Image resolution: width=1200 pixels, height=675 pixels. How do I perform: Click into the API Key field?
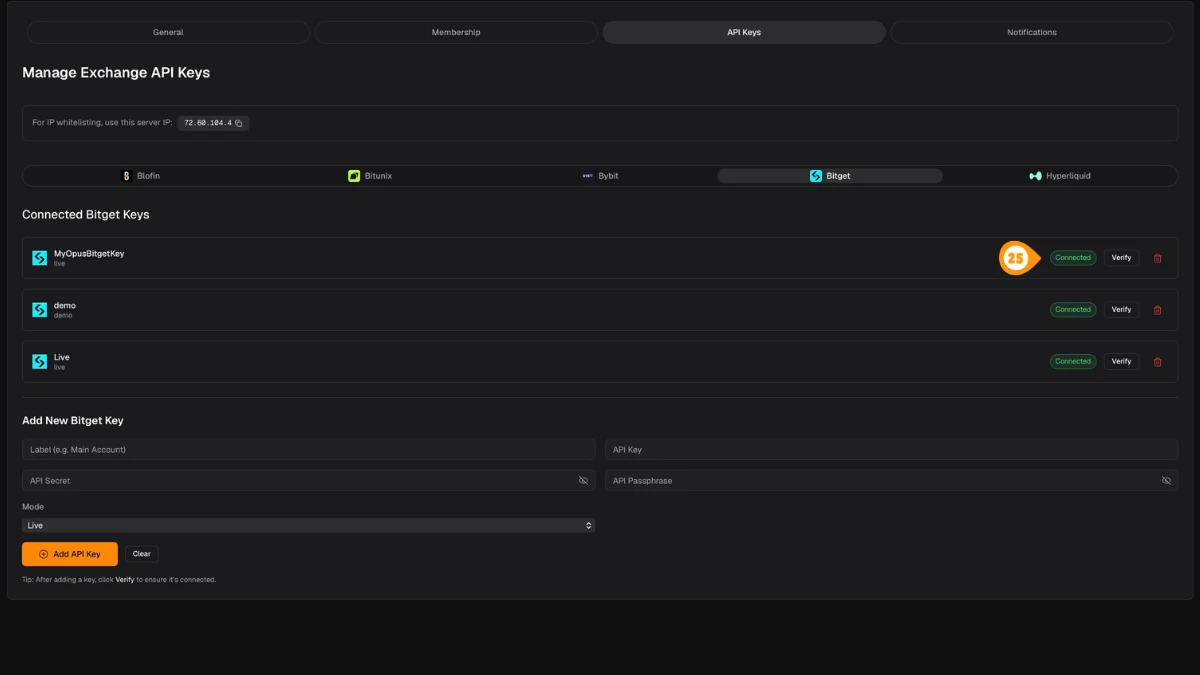coord(891,450)
